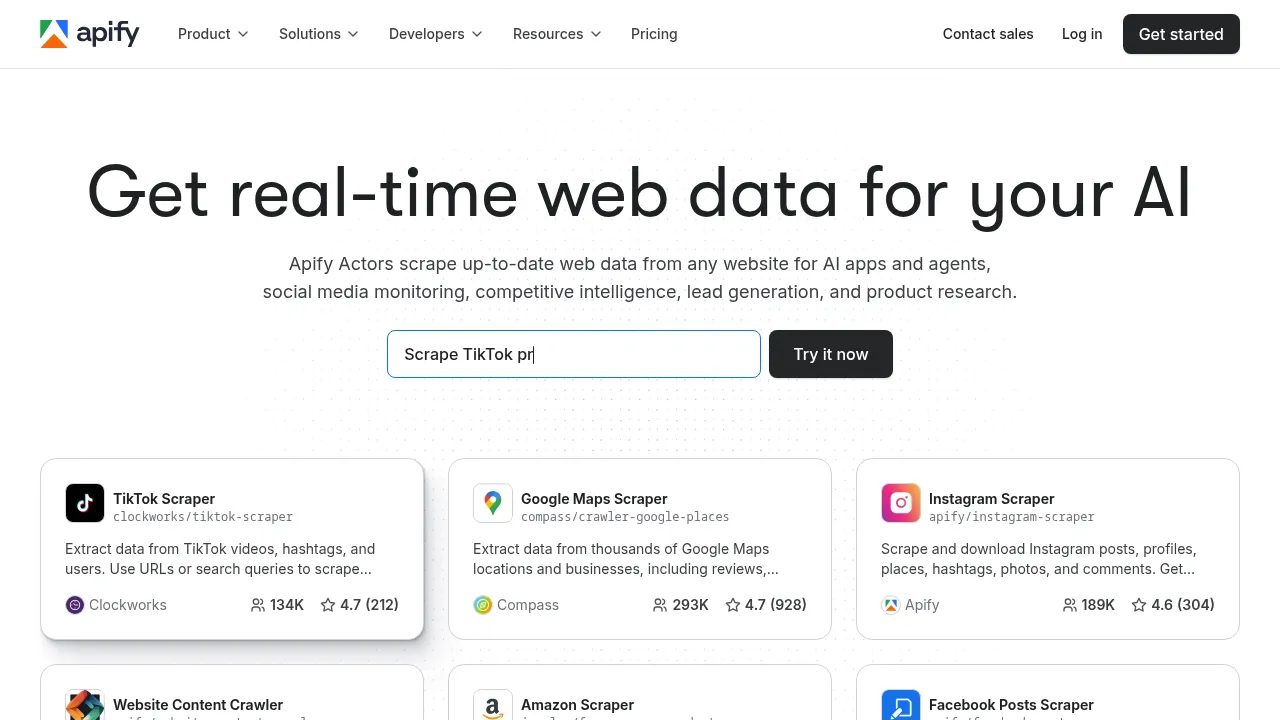The height and width of the screenshot is (720, 1280).
Task: Click the Facebook Posts Scraper icon
Action: coord(901,705)
